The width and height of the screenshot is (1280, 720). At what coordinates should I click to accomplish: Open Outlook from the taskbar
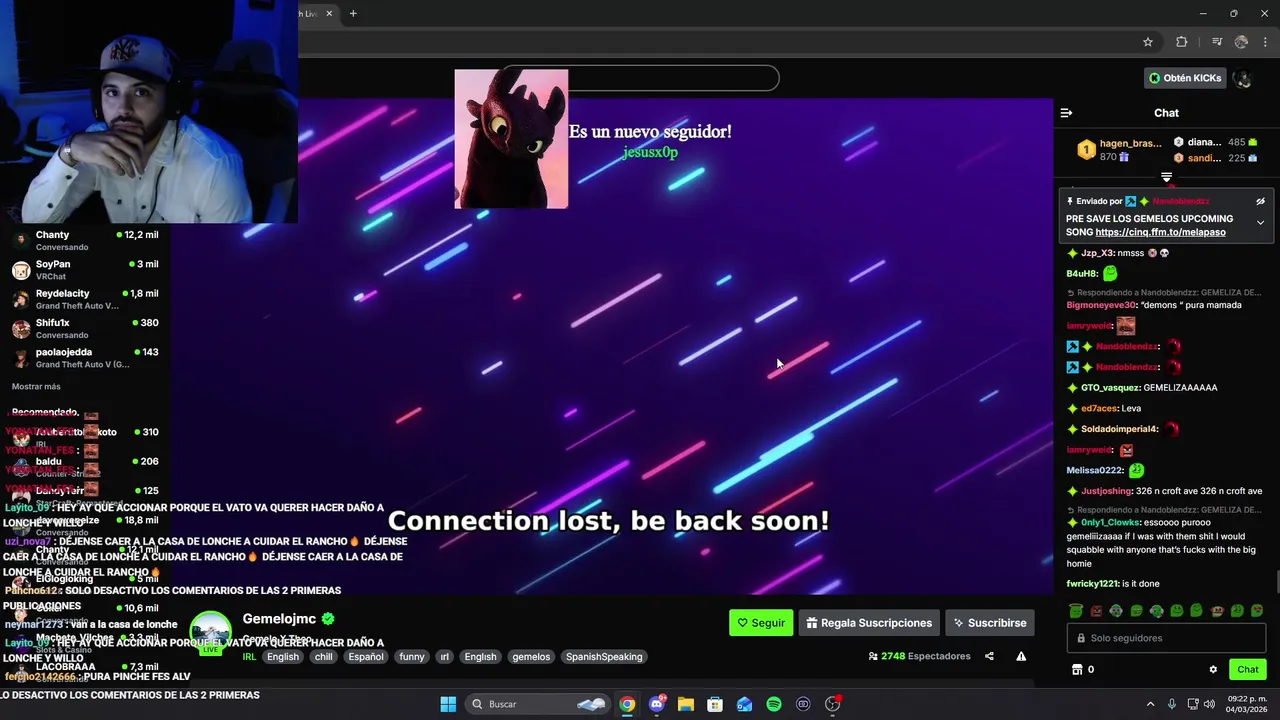pos(744,704)
